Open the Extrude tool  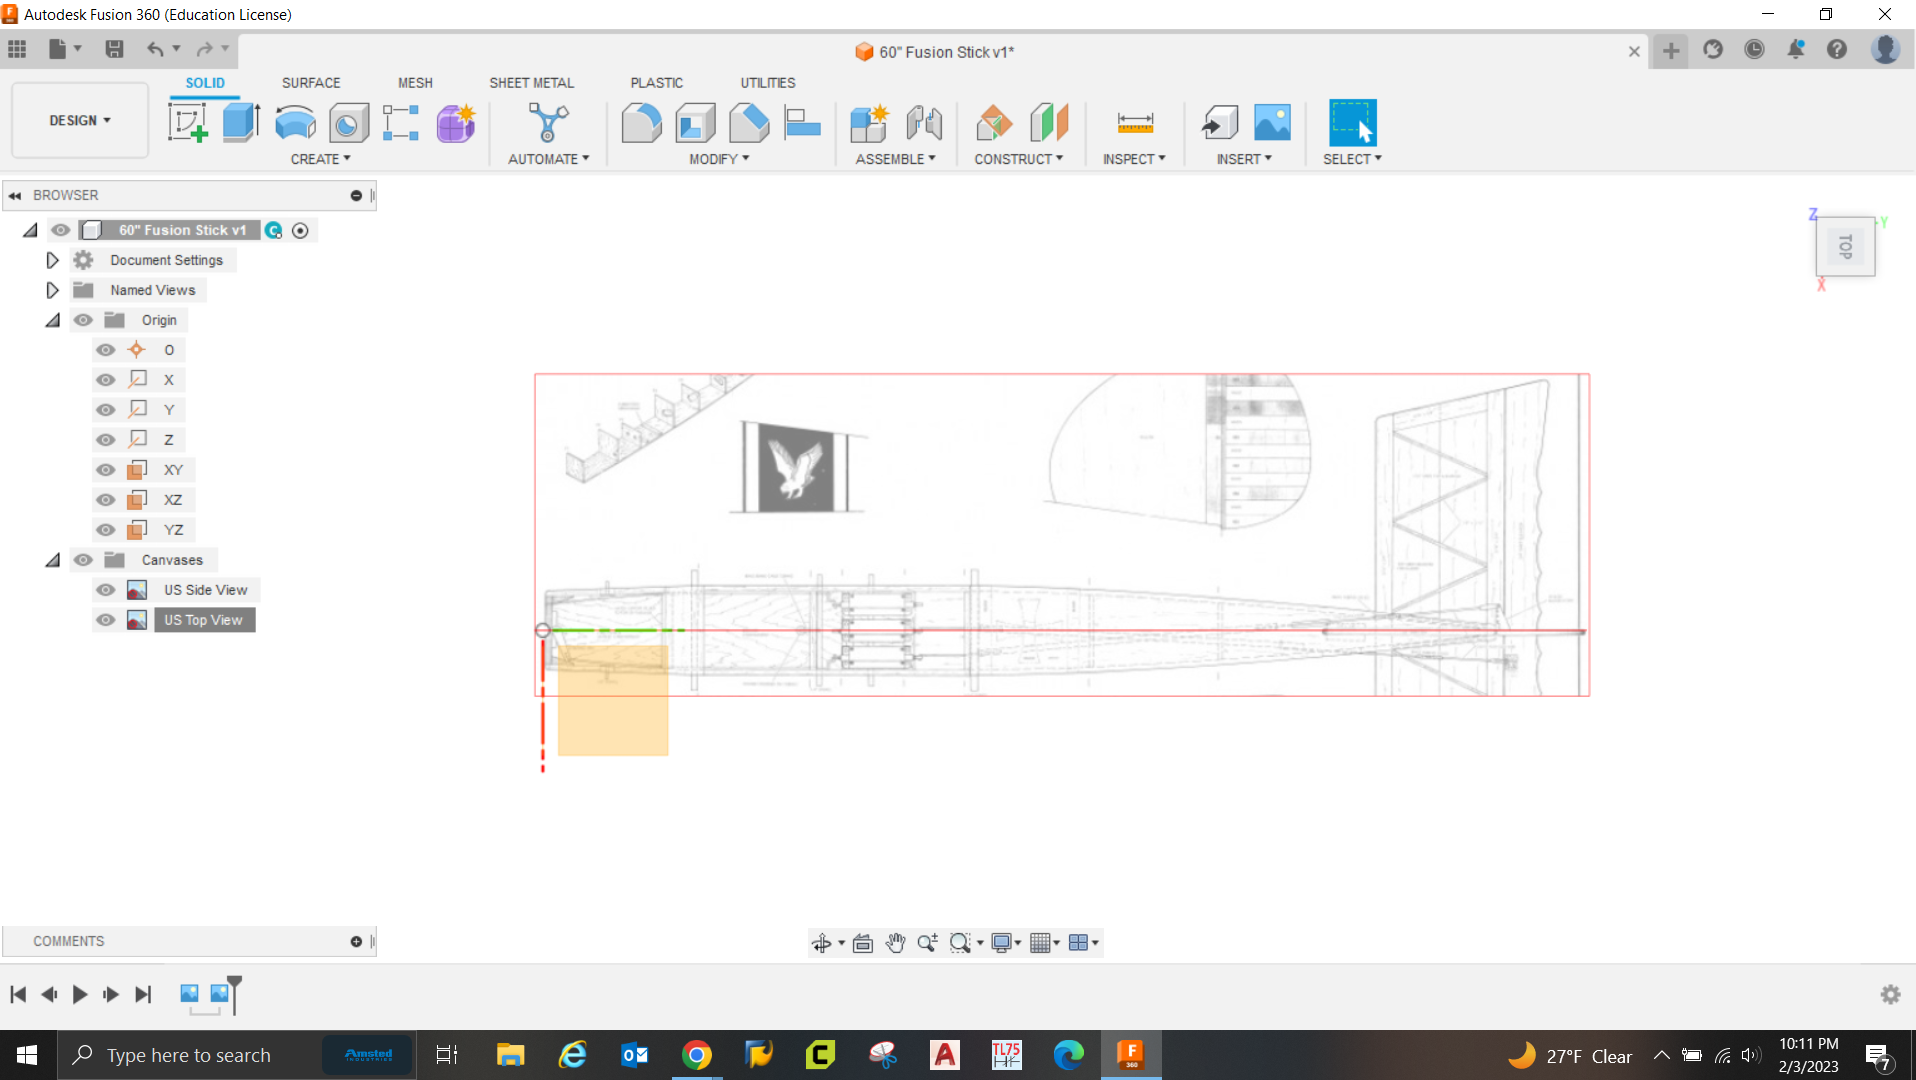coord(241,122)
